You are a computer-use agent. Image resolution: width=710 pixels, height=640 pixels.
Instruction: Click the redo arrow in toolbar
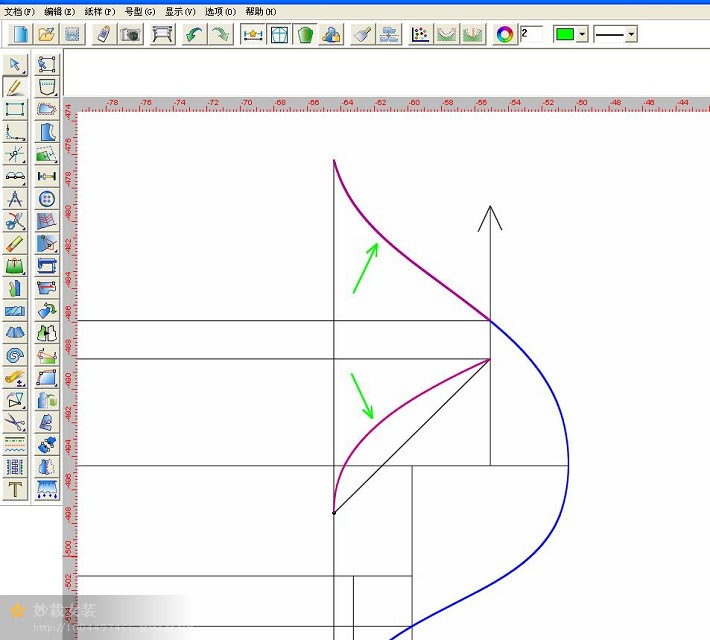(x=219, y=34)
